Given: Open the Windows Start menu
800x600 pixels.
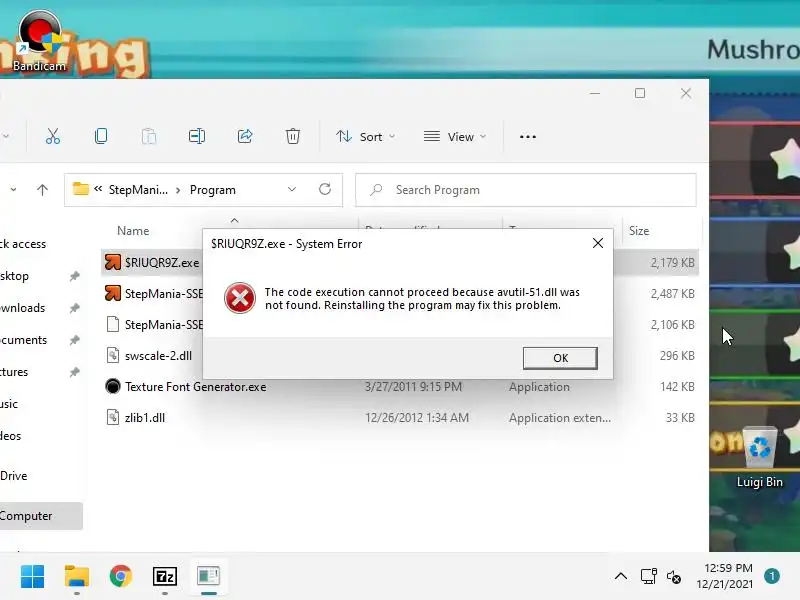Looking at the screenshot, I should tap(33, 577).
